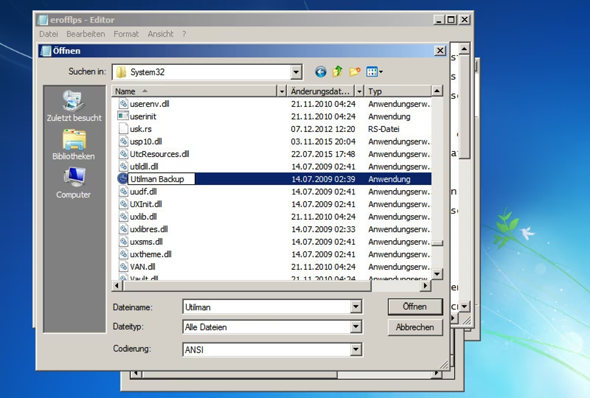Image resolution: width=590 pixels, height=398 pixels.
Task: Click file list scroll right arrow
Action: pyautogui.click(x=425, y=286)
